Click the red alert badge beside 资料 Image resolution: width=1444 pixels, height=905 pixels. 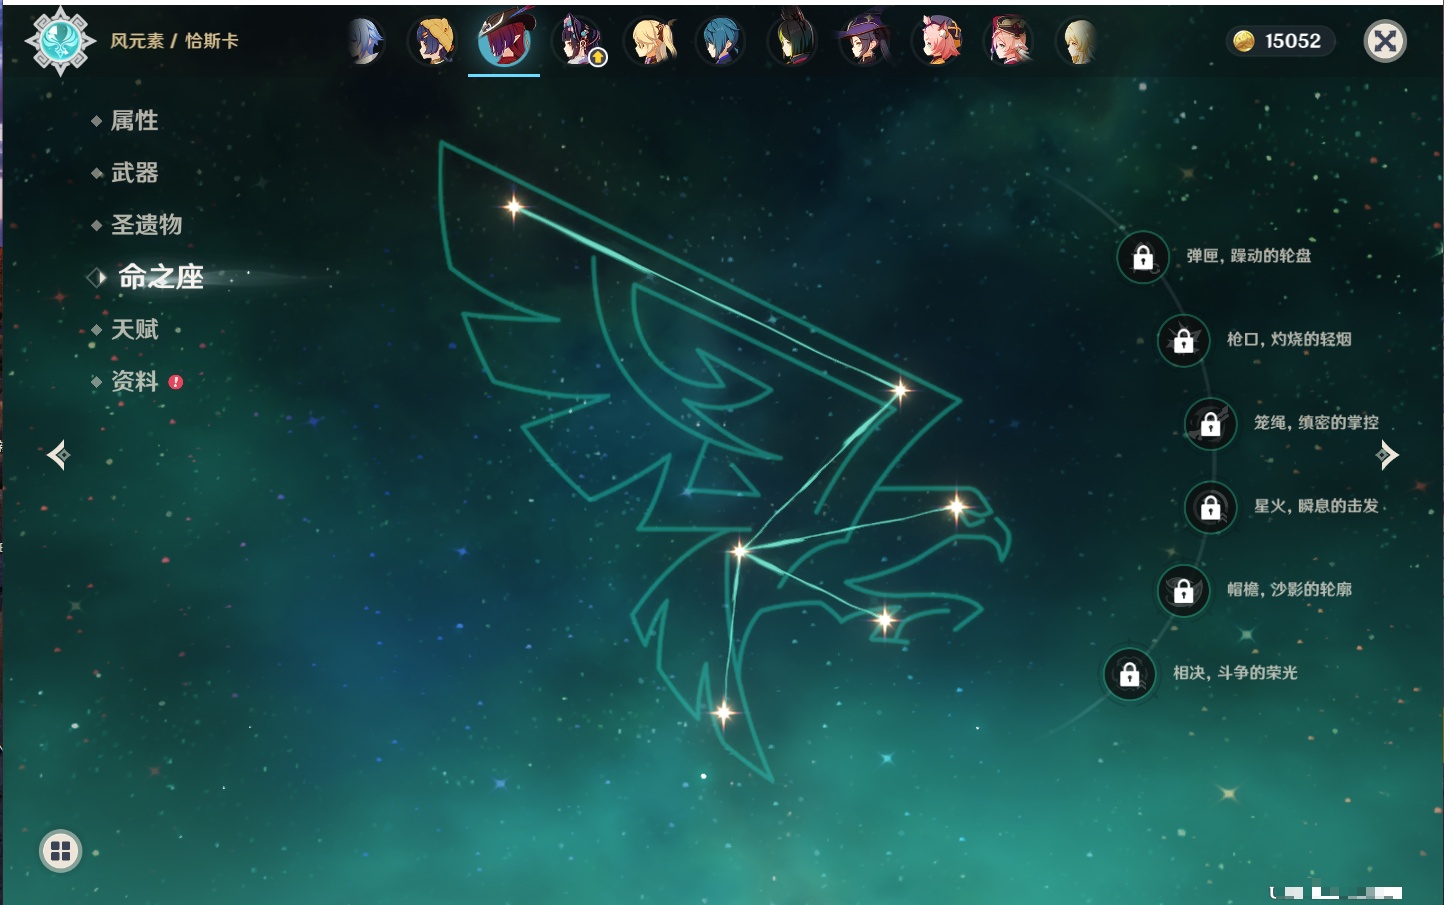(x=176, y=382)
